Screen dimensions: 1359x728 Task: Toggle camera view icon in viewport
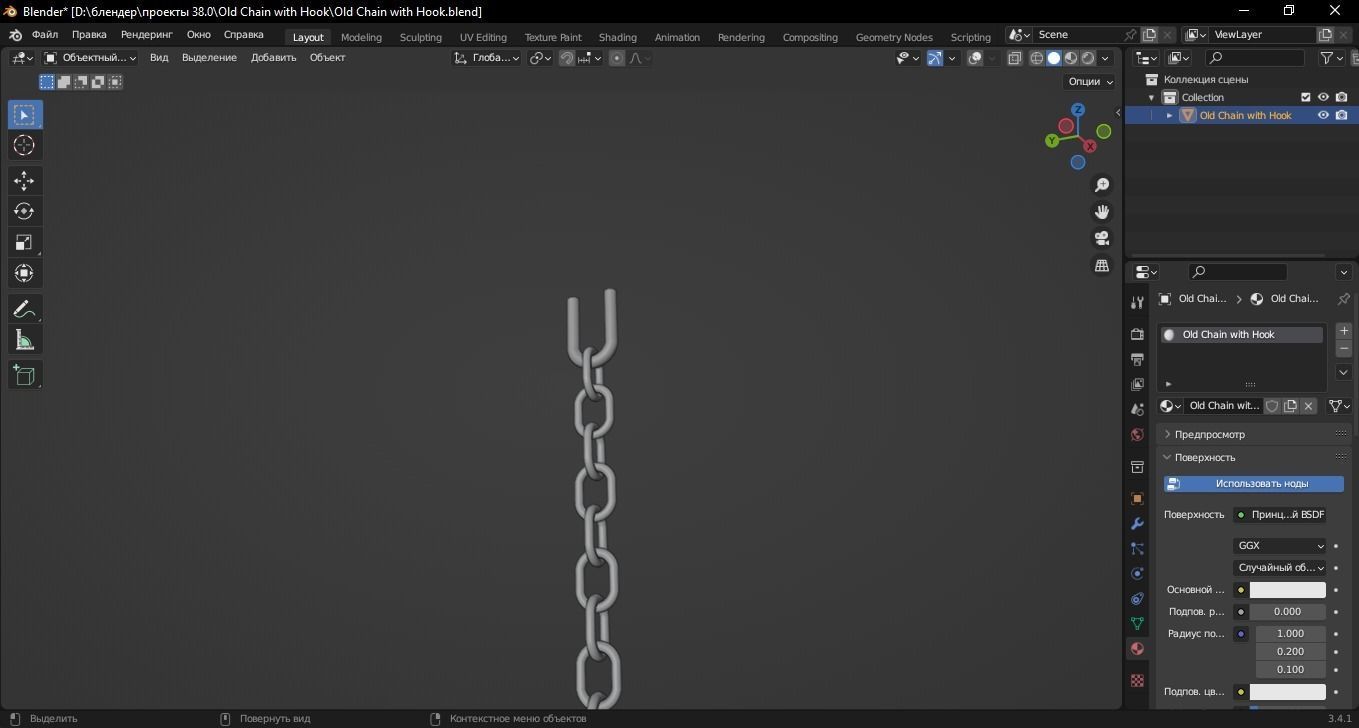[1102, 239]
